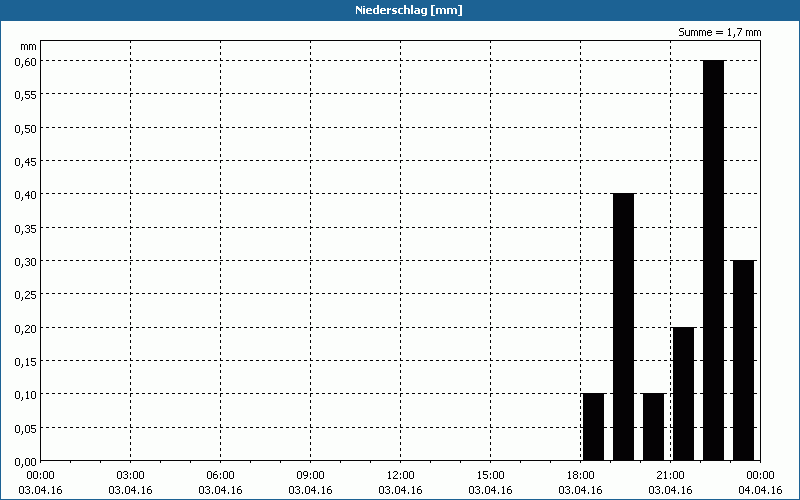This screenshot has height=500, width=800.
Task: Click the x-axis time label '09:00'
Action: [310, 476]
